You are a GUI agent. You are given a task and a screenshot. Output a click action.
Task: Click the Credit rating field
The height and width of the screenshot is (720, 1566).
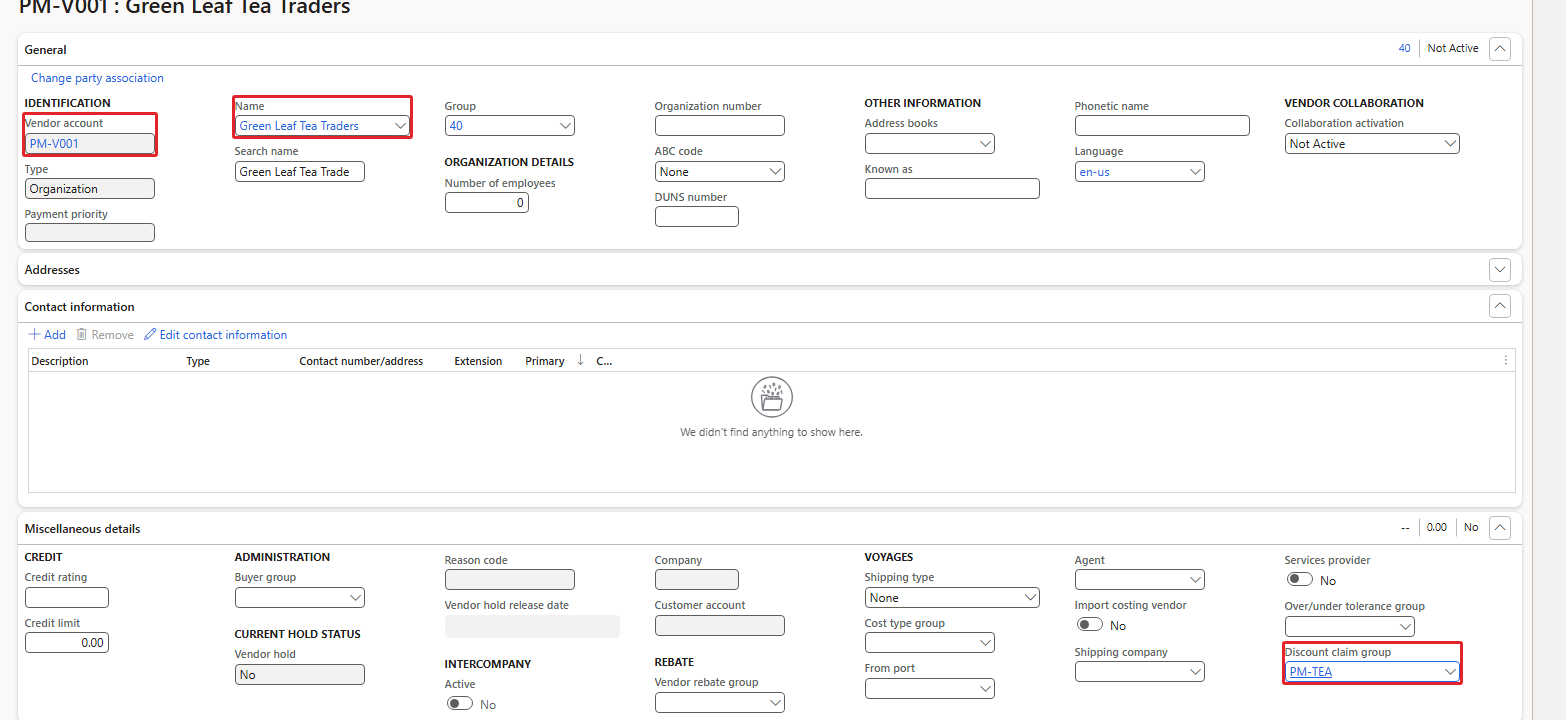67,598
